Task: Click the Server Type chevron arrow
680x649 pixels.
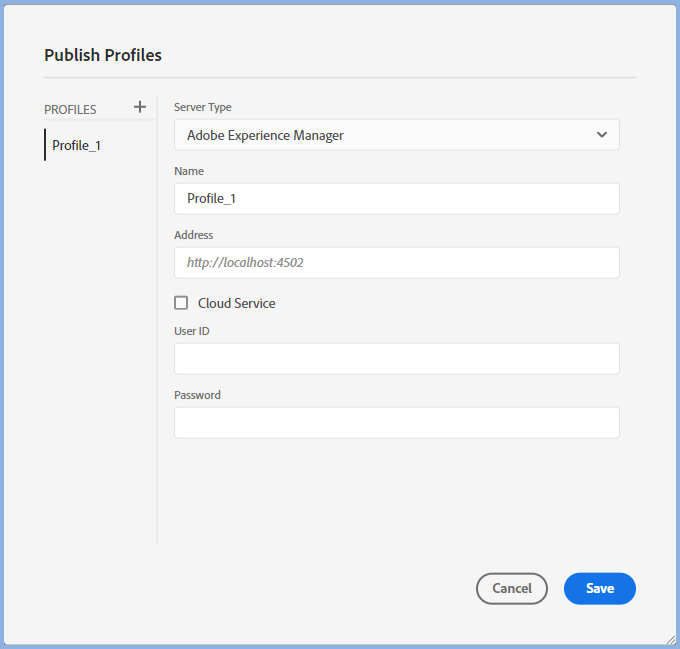Action: 601,135
